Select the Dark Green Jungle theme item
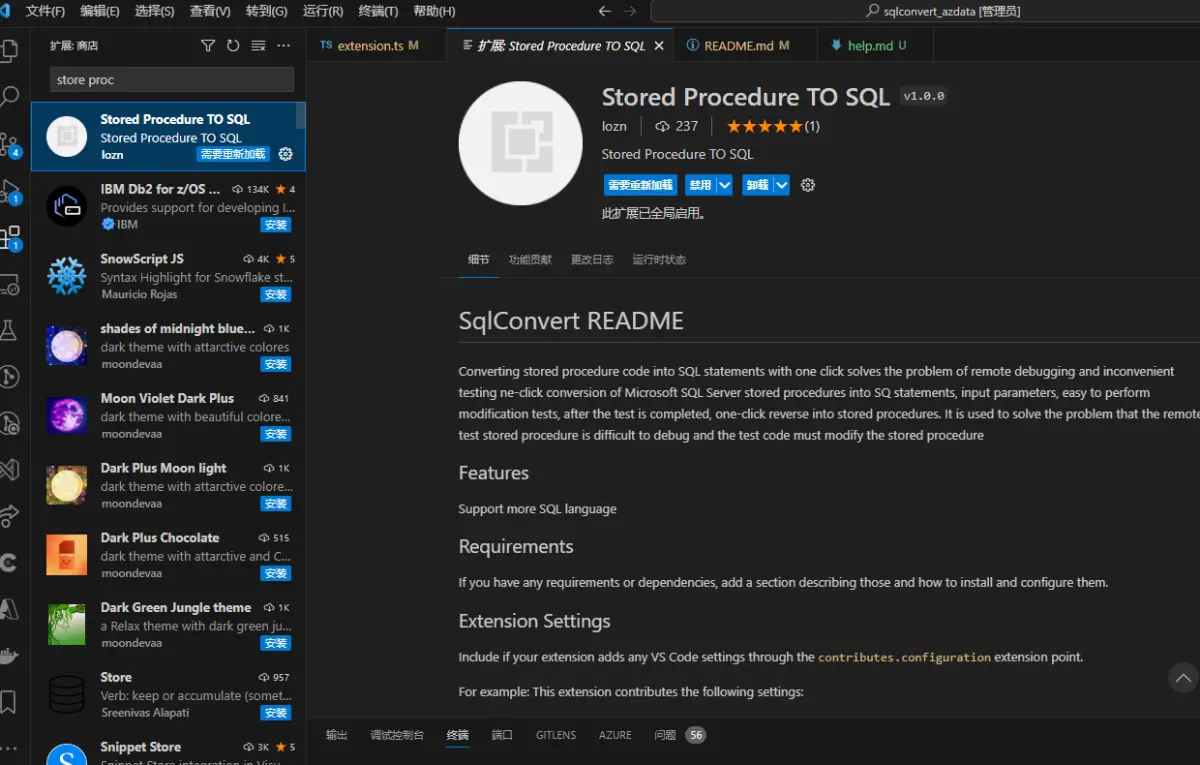Viewport: 1200px width, 765px height. [x=168, y=624]
